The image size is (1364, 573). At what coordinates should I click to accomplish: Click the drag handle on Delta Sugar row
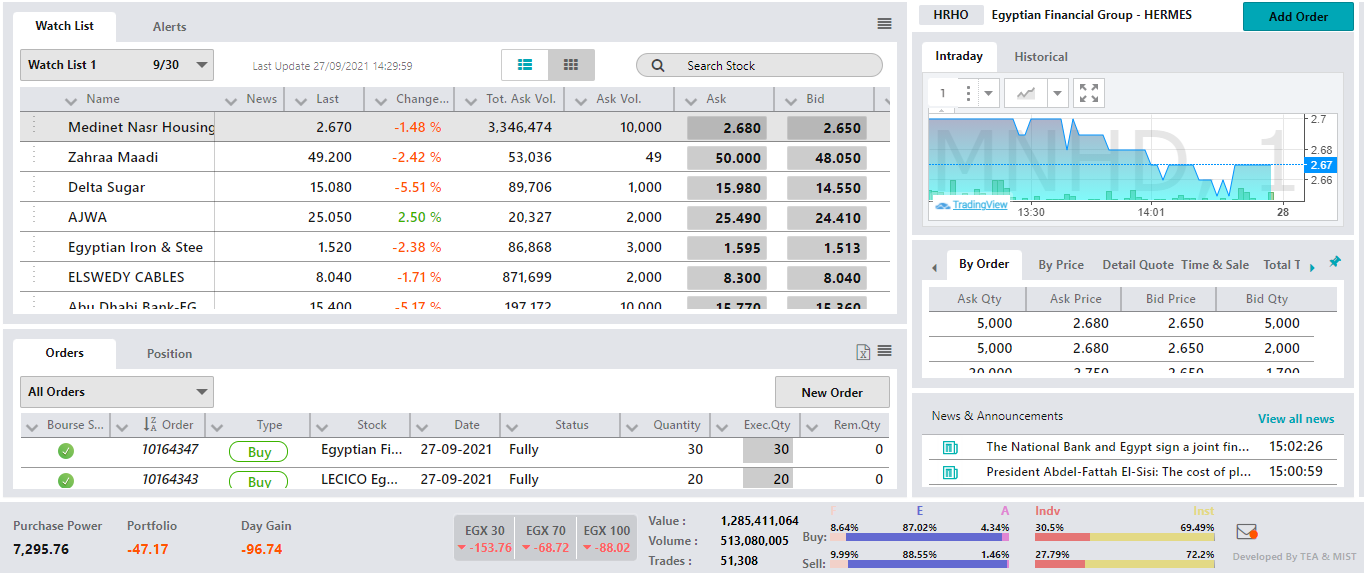[x=32, y=186]
